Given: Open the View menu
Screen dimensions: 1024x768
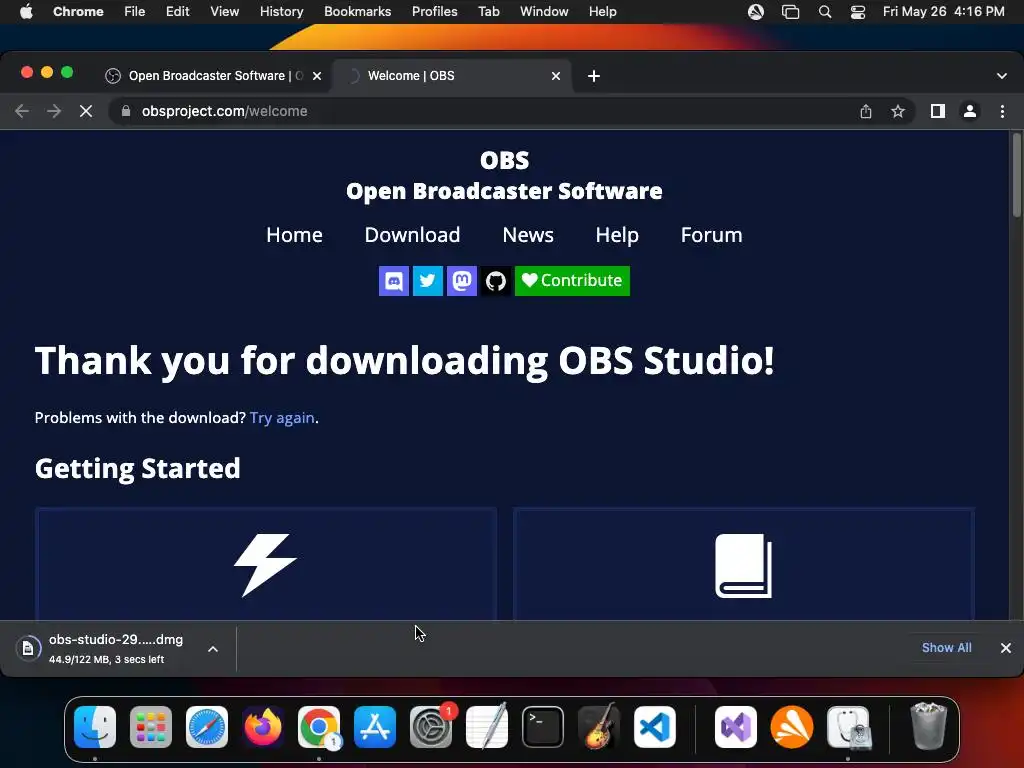Looking at the screenshot, I should click(224, 11).
